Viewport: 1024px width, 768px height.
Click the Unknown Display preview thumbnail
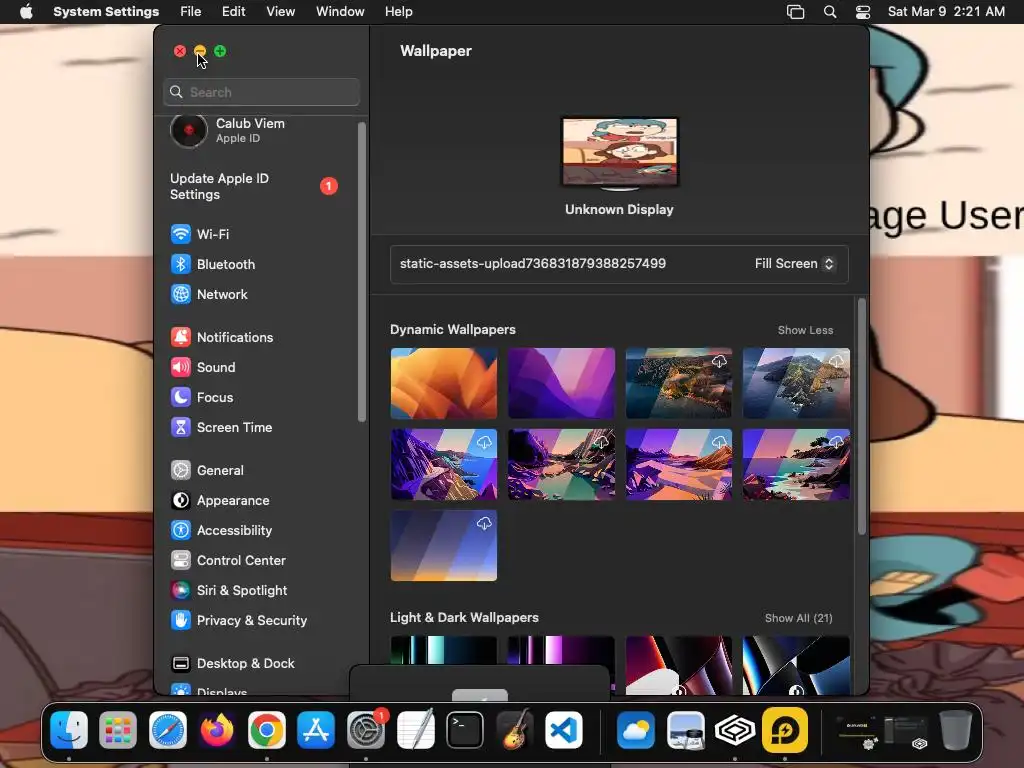click(x=620, y=153)
